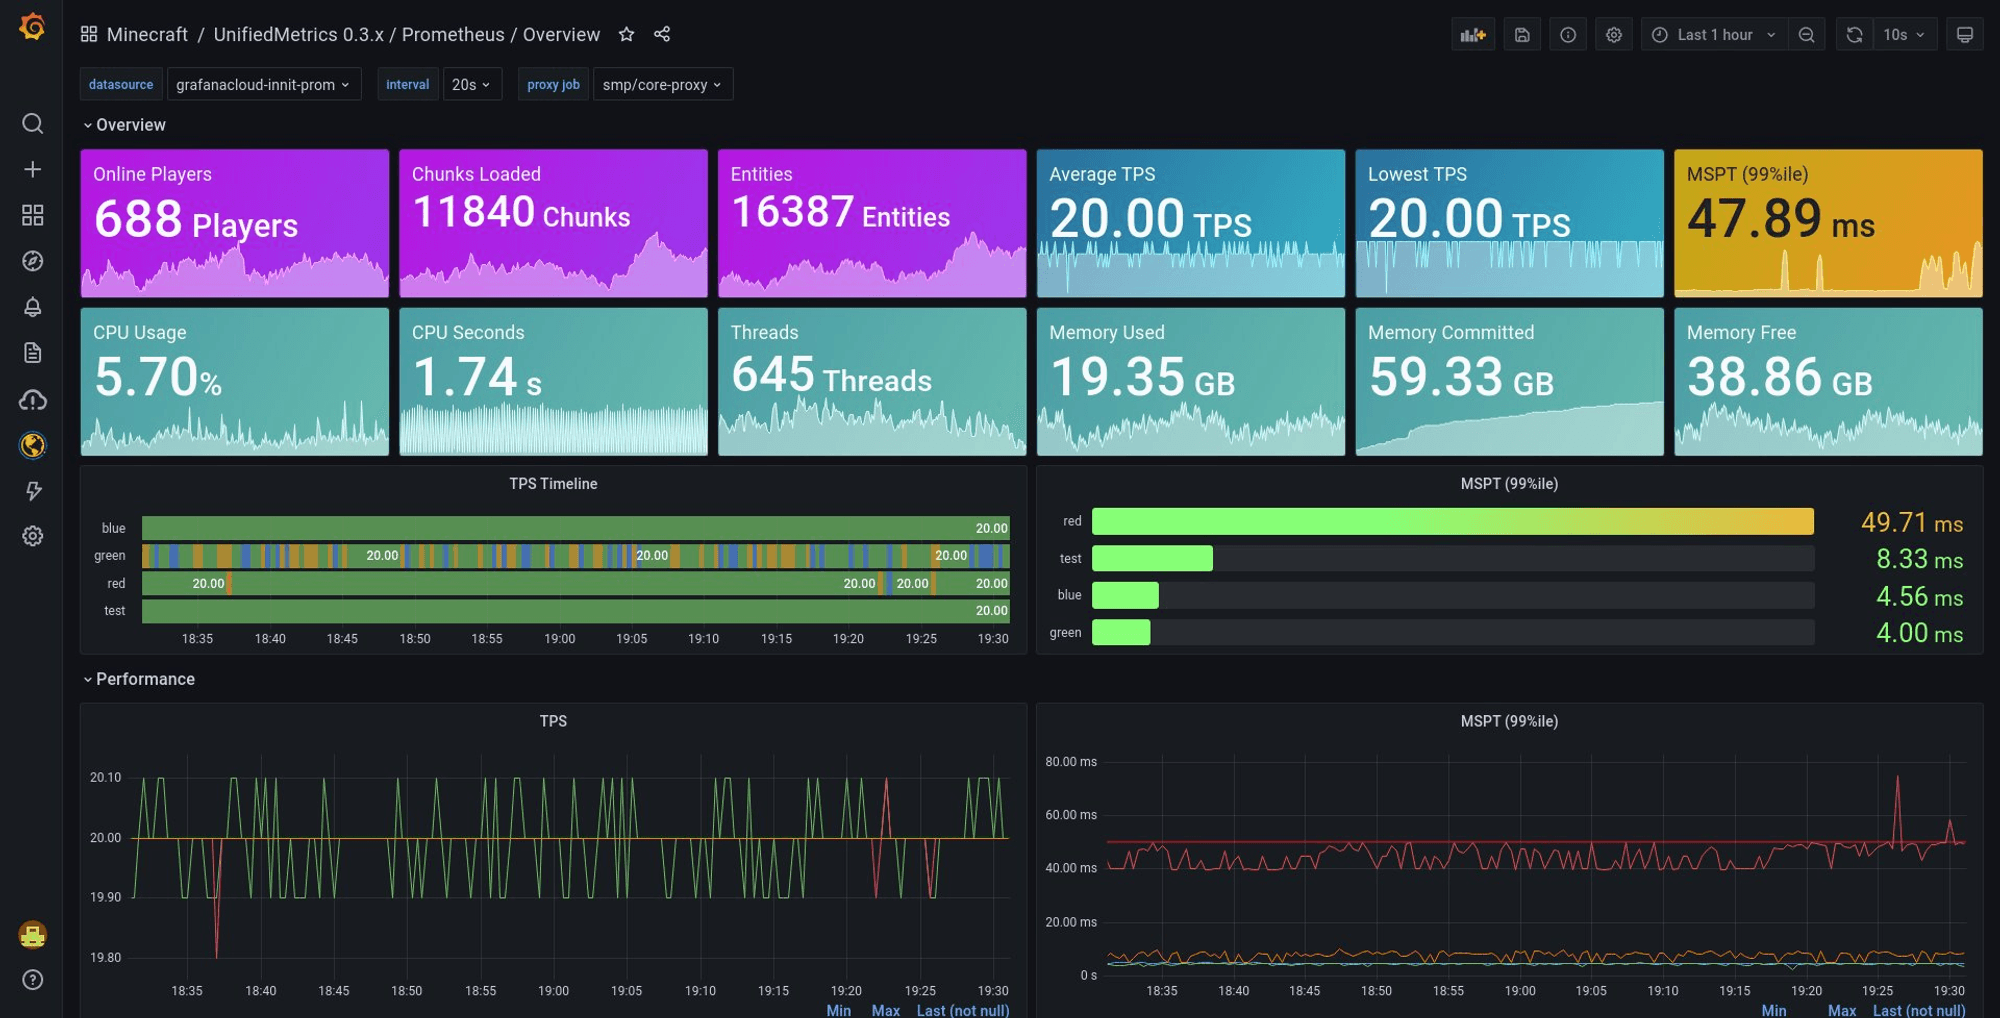Go to Minecraft folder breadcrumb
Screen dimensions: 2000x1018
(x=147, y=34)
